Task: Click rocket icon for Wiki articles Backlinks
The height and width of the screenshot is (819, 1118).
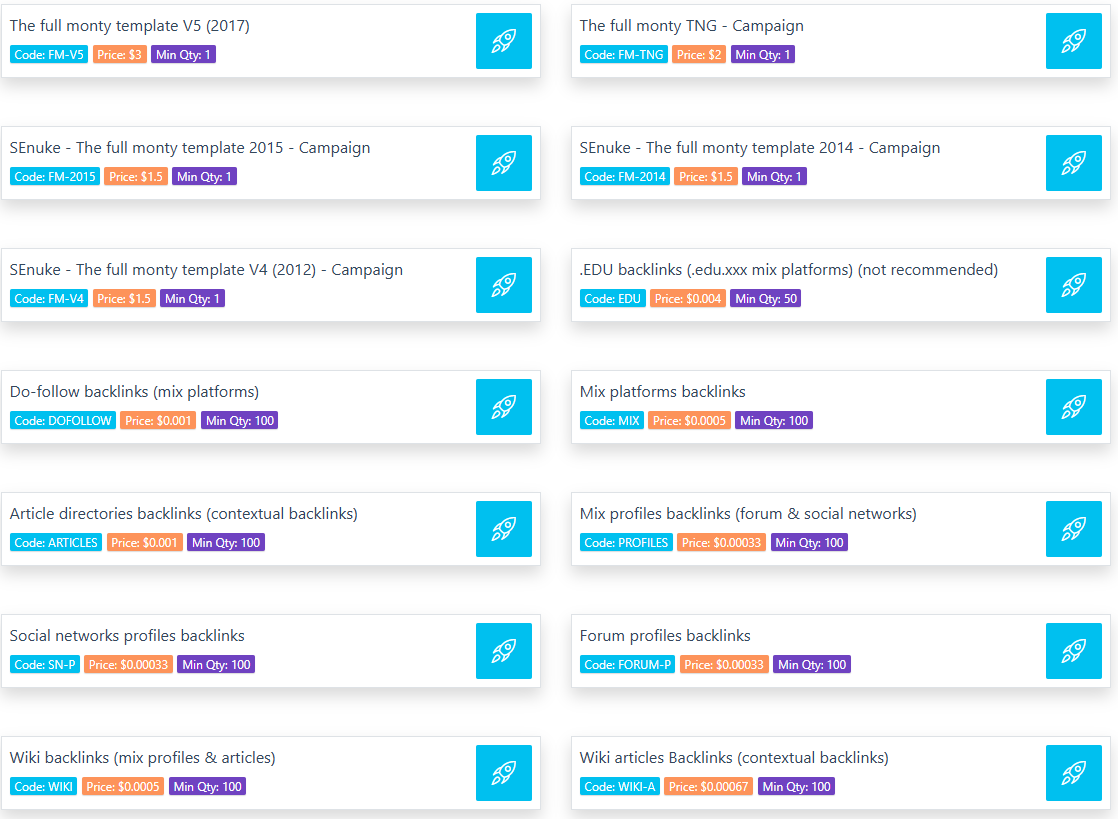Action: point(1073,772)
